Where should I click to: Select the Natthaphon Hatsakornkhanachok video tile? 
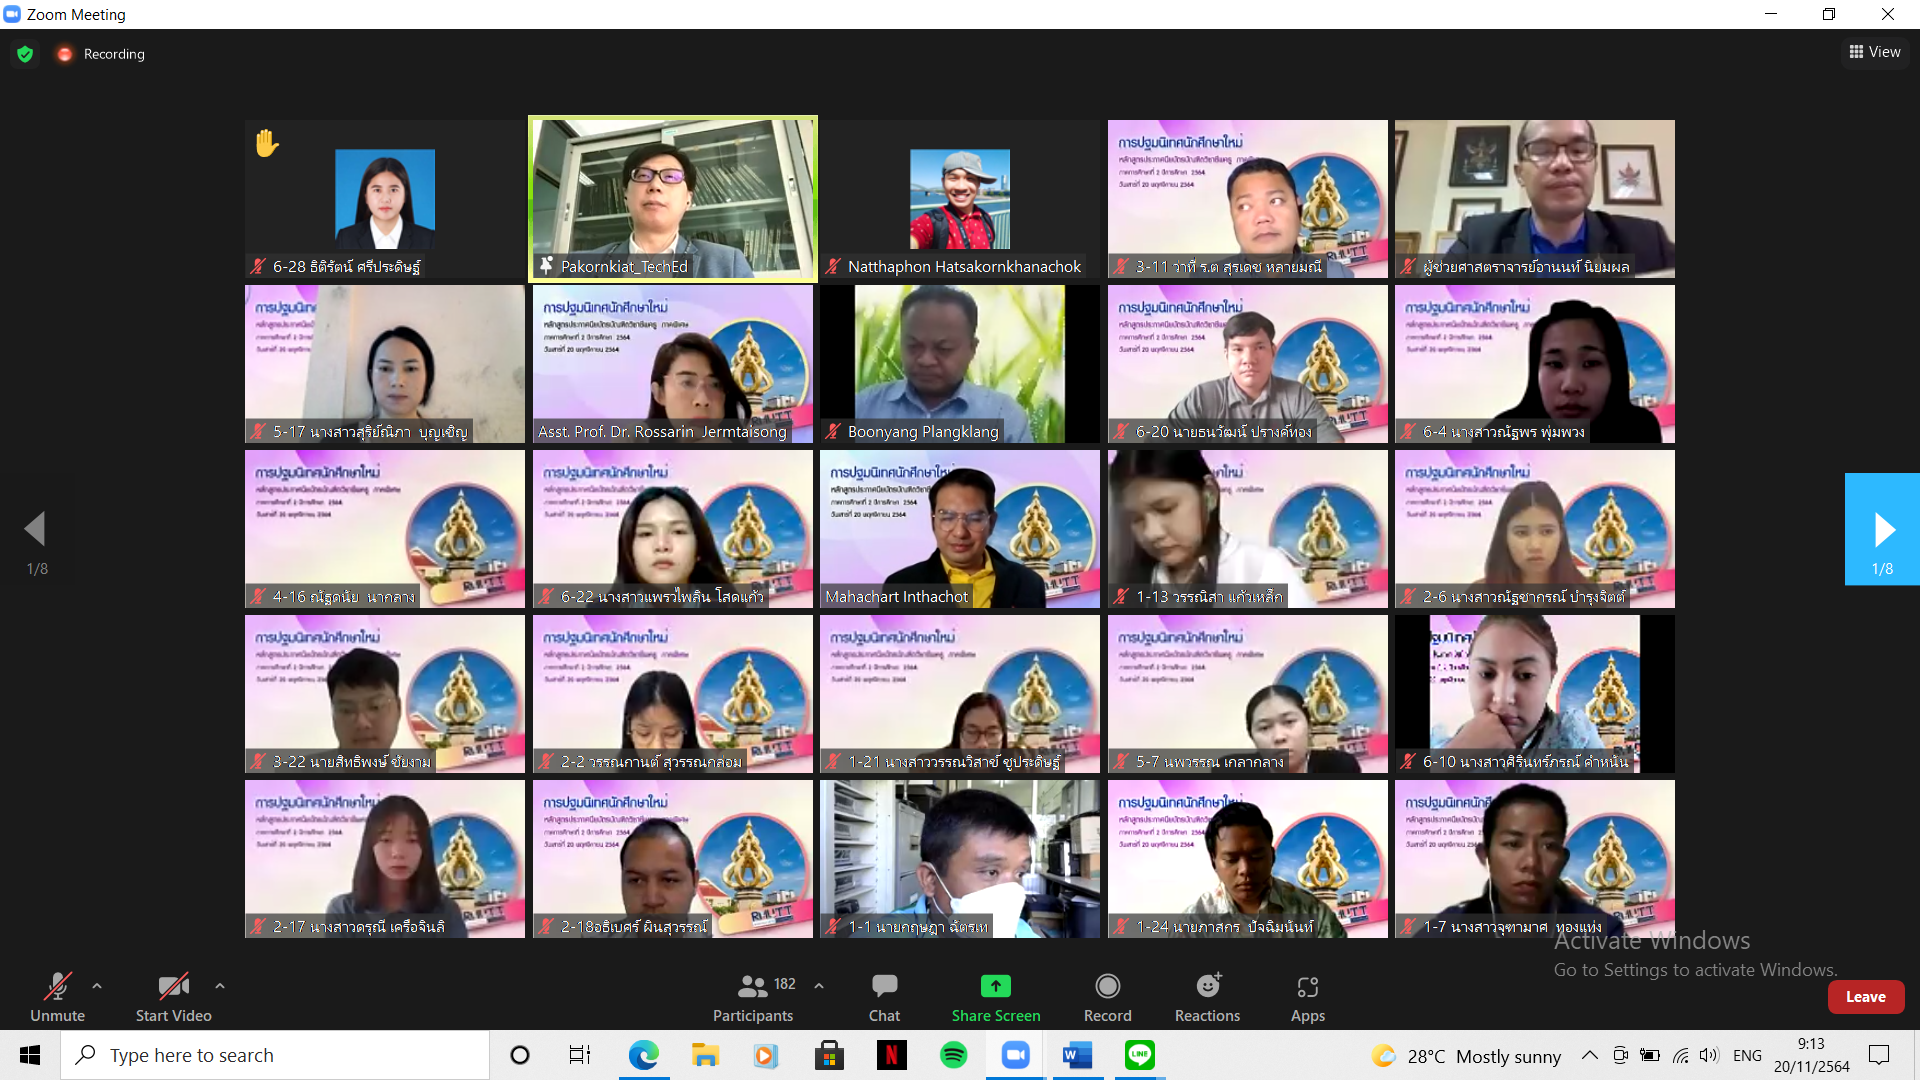tap(960, 199)
